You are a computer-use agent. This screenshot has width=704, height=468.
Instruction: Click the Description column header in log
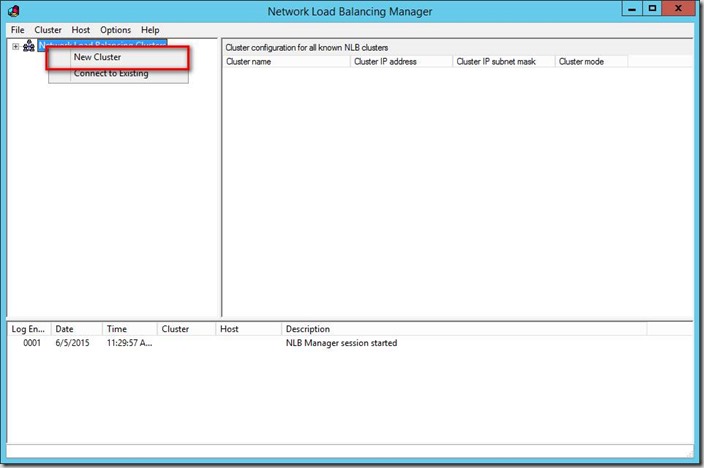464,329
